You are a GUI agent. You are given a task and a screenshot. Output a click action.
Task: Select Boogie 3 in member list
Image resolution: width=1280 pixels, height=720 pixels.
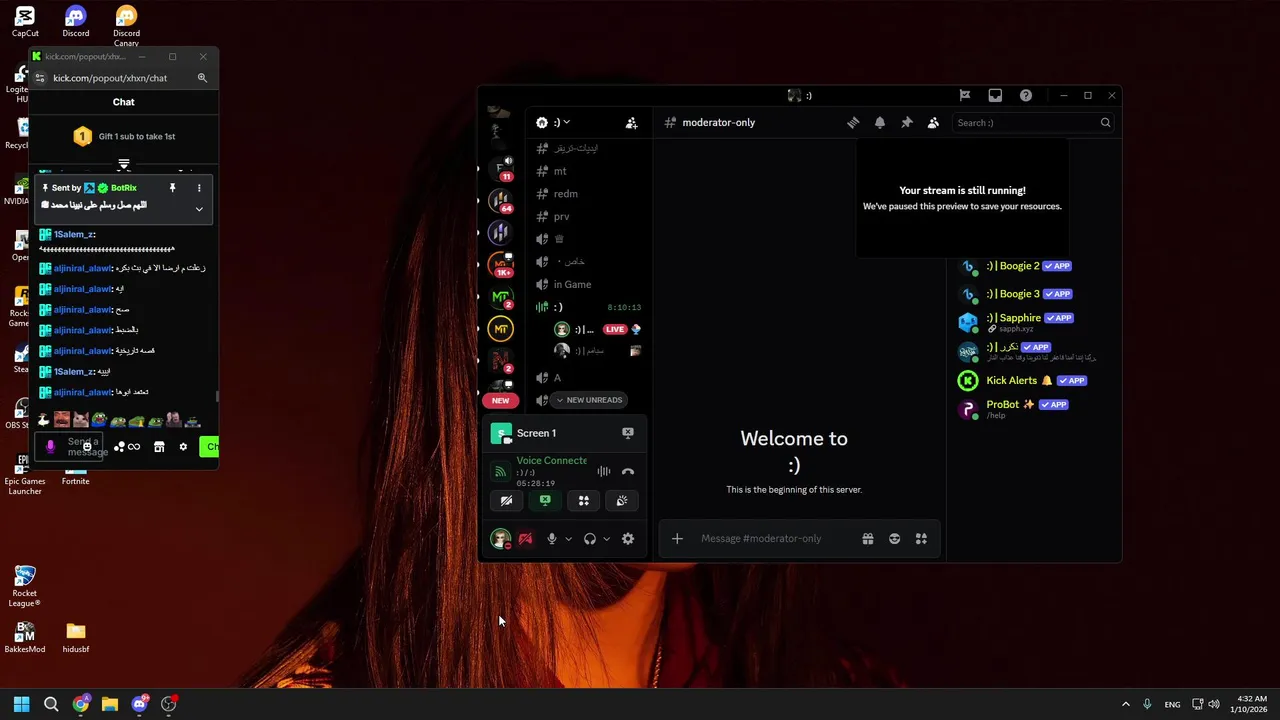[x=1034, y=294]
